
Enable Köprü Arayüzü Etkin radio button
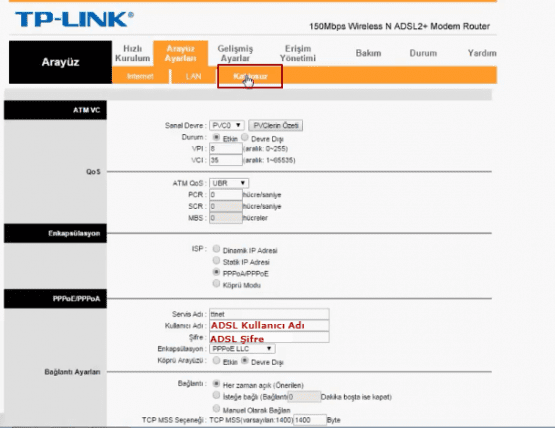(x=216, y=360)
